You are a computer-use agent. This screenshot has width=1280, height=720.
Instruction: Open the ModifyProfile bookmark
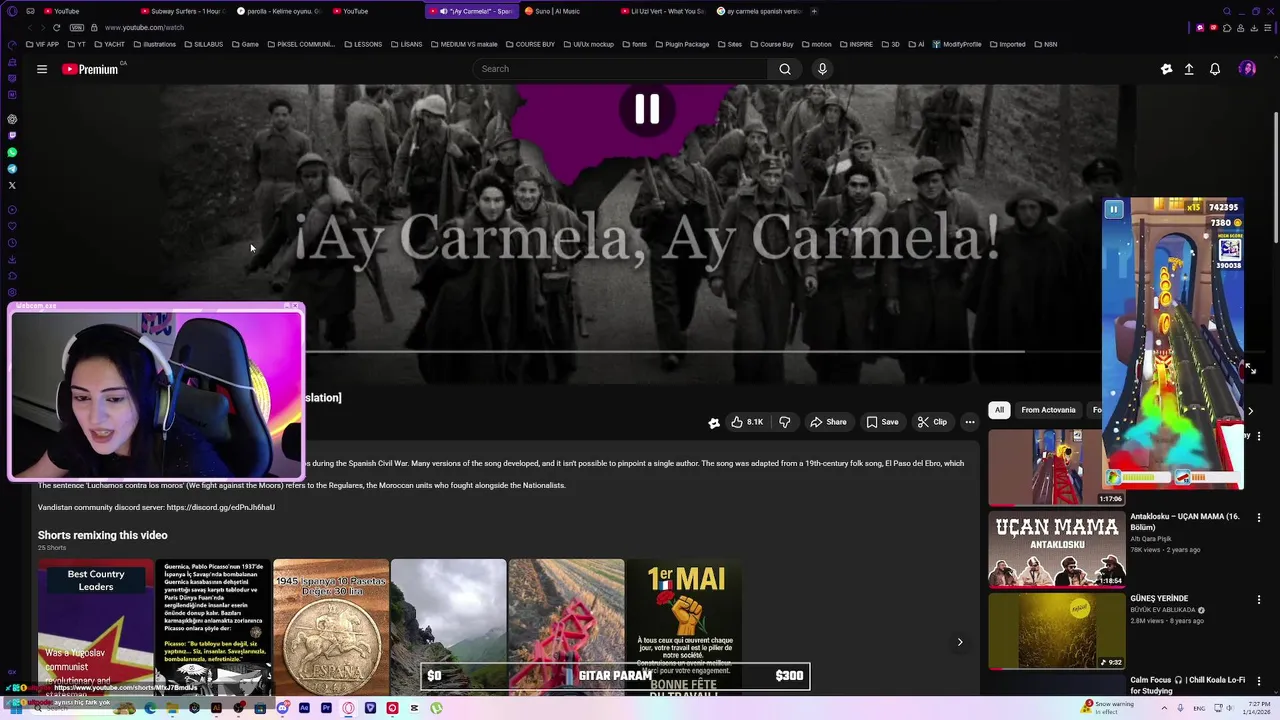point(957,44)
